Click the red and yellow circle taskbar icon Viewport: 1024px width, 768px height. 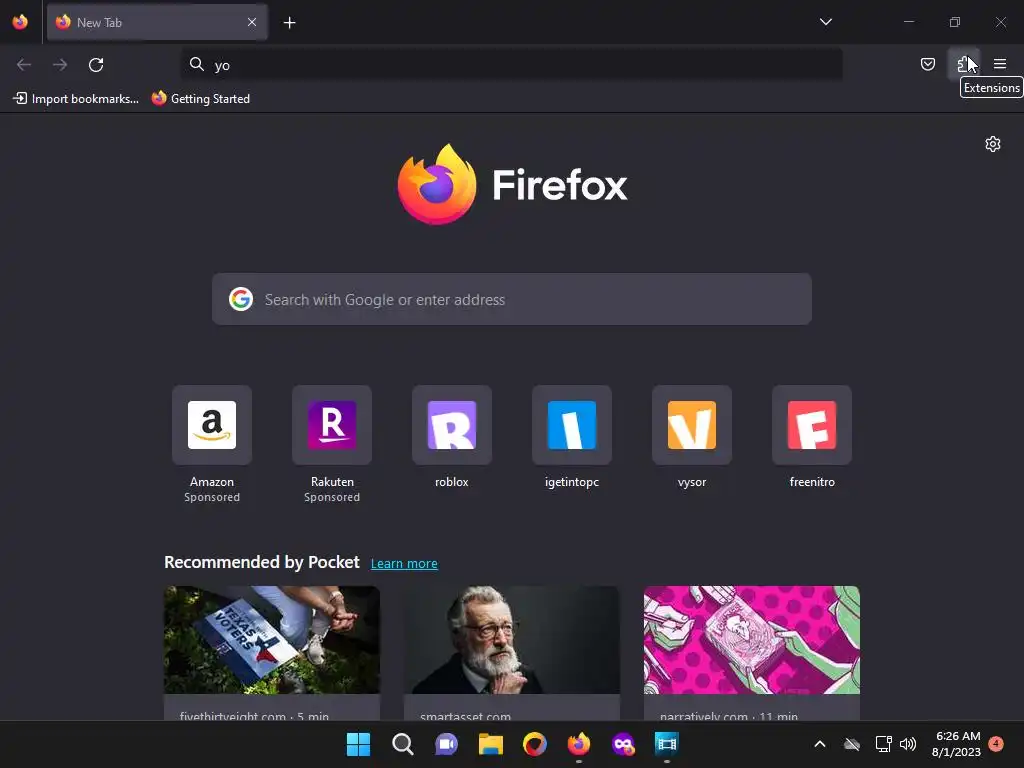pos(535,744)
